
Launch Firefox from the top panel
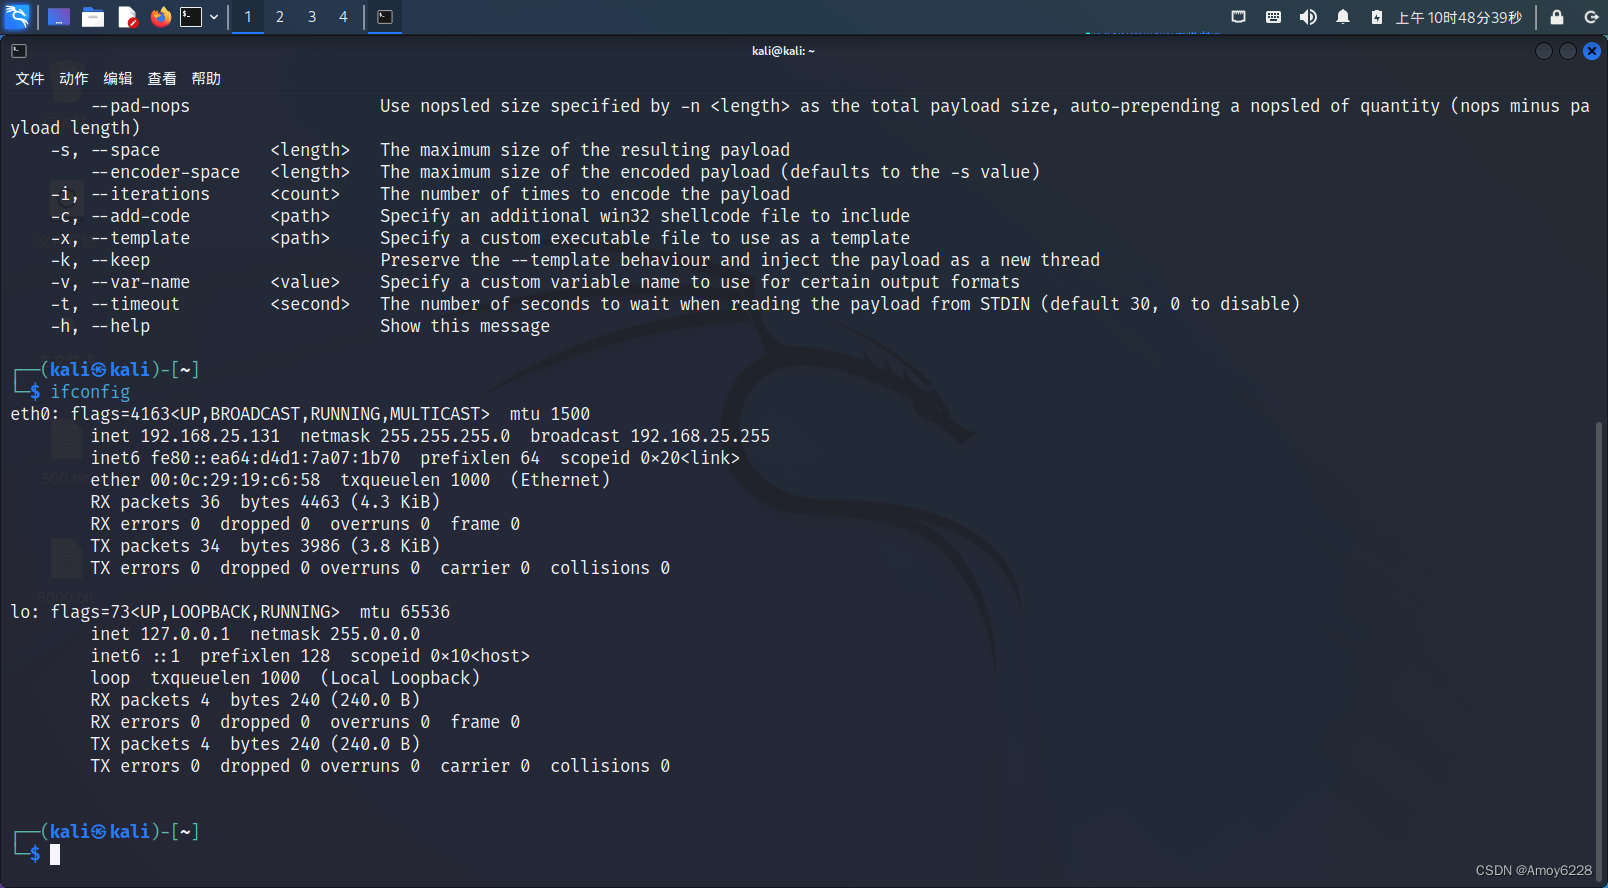coord(160,17)
